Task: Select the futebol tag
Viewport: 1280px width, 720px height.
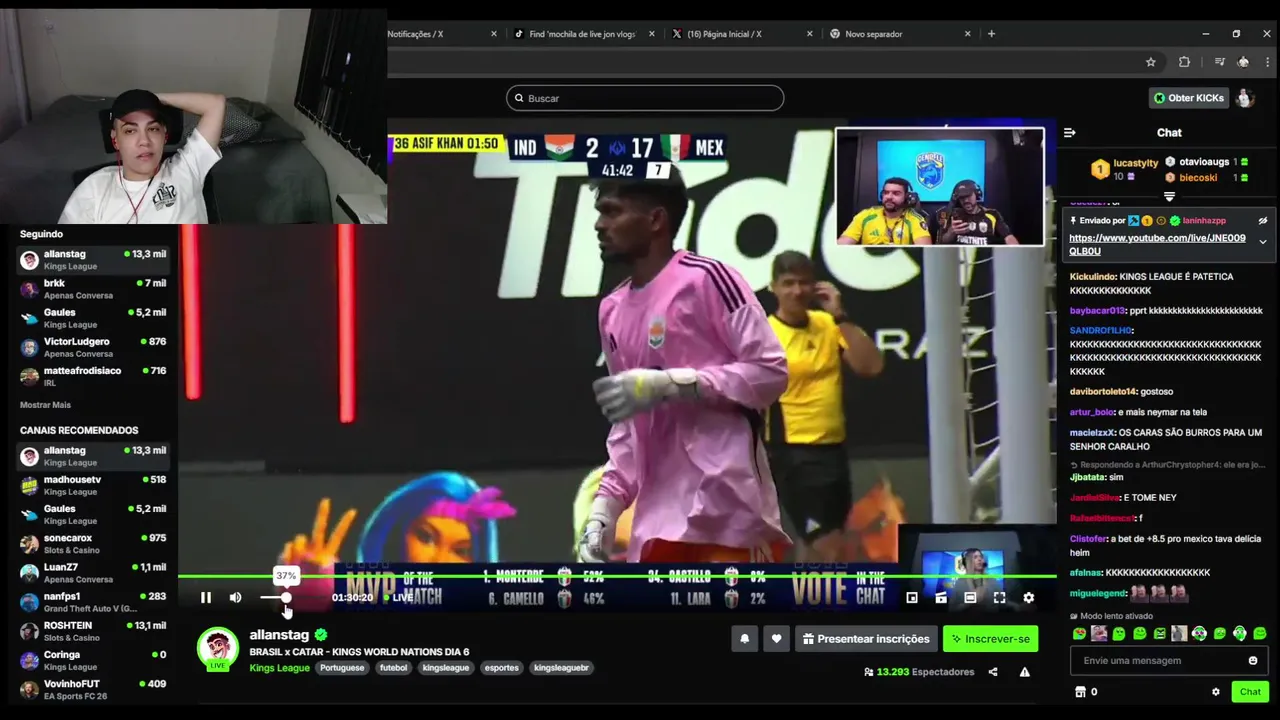Action: 394,668
